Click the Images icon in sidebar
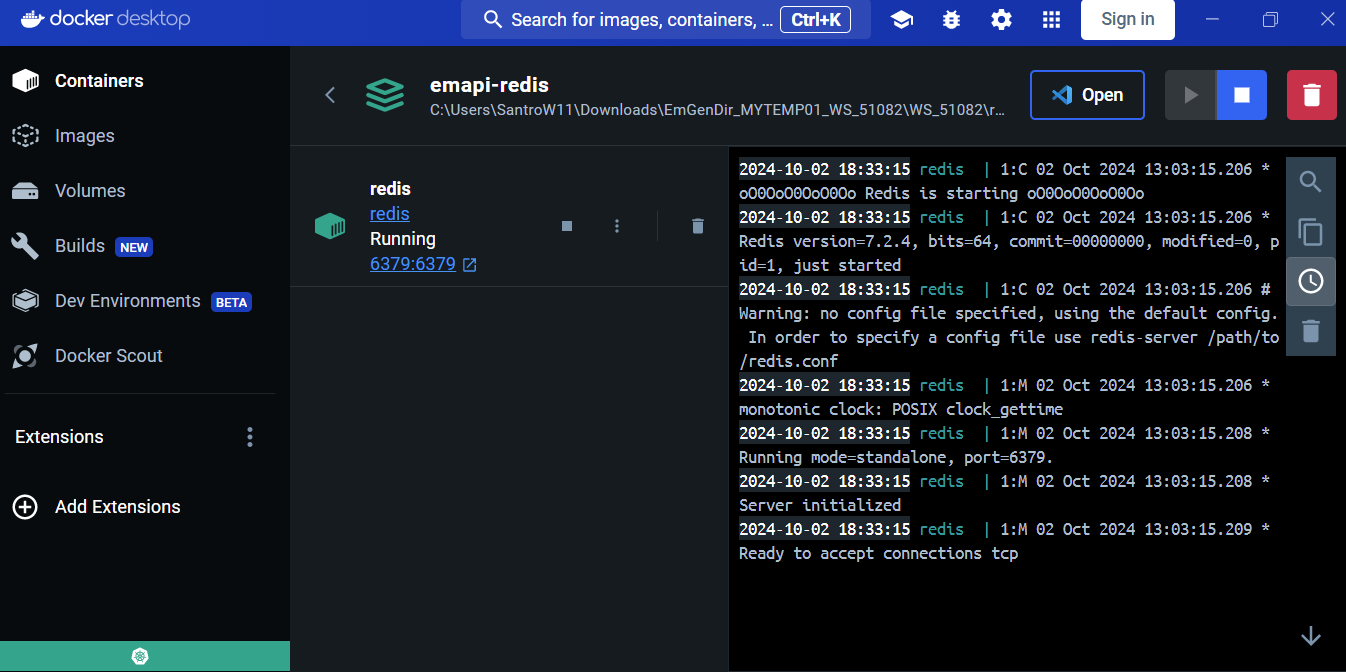Viewport: 1346px width, 672px height. (x=26, y=136)
